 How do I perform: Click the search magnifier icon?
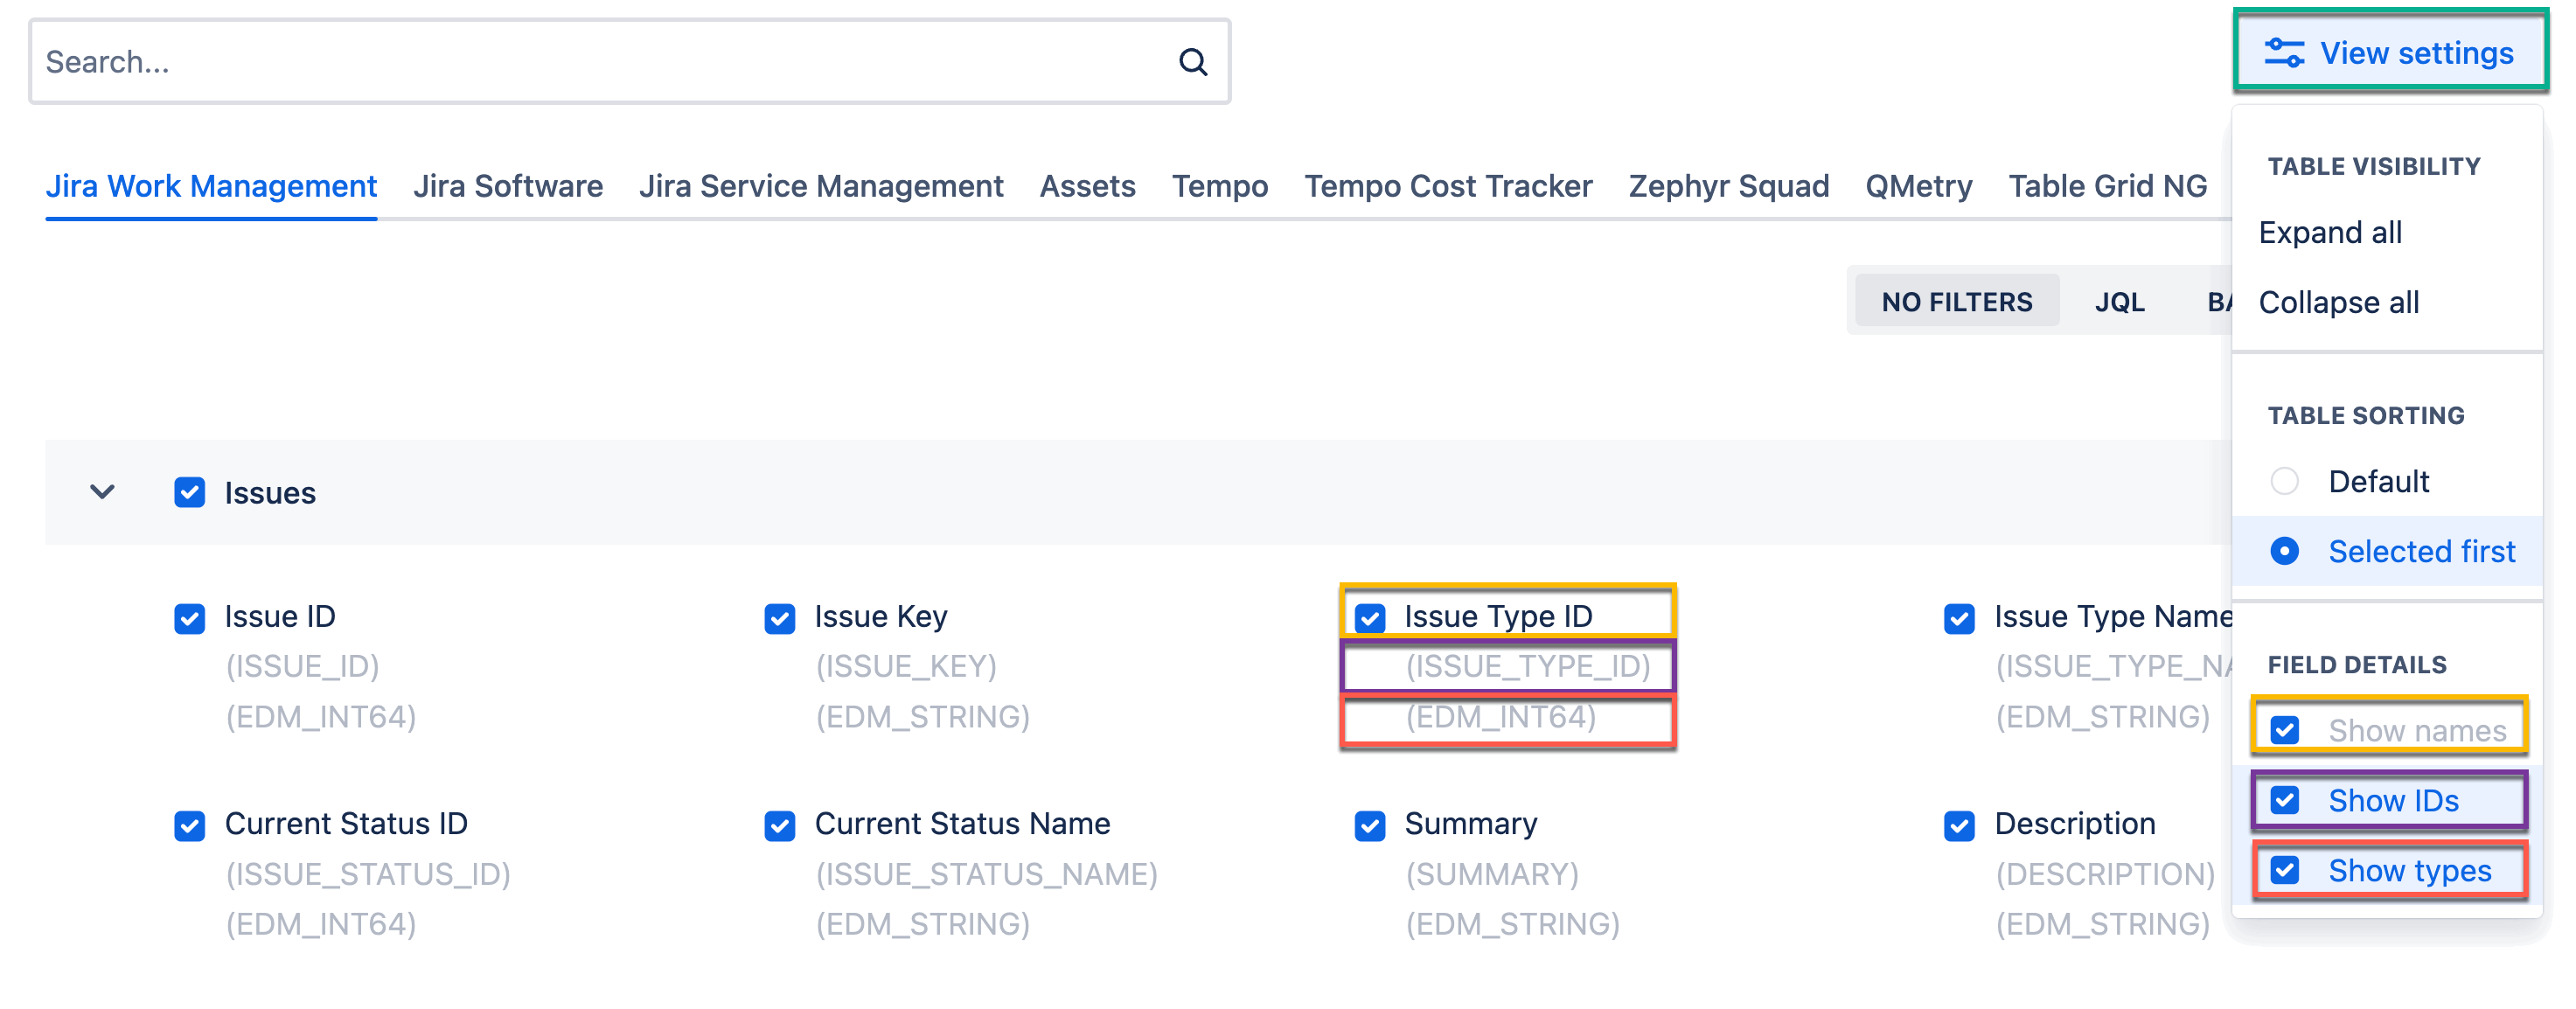1192,62
